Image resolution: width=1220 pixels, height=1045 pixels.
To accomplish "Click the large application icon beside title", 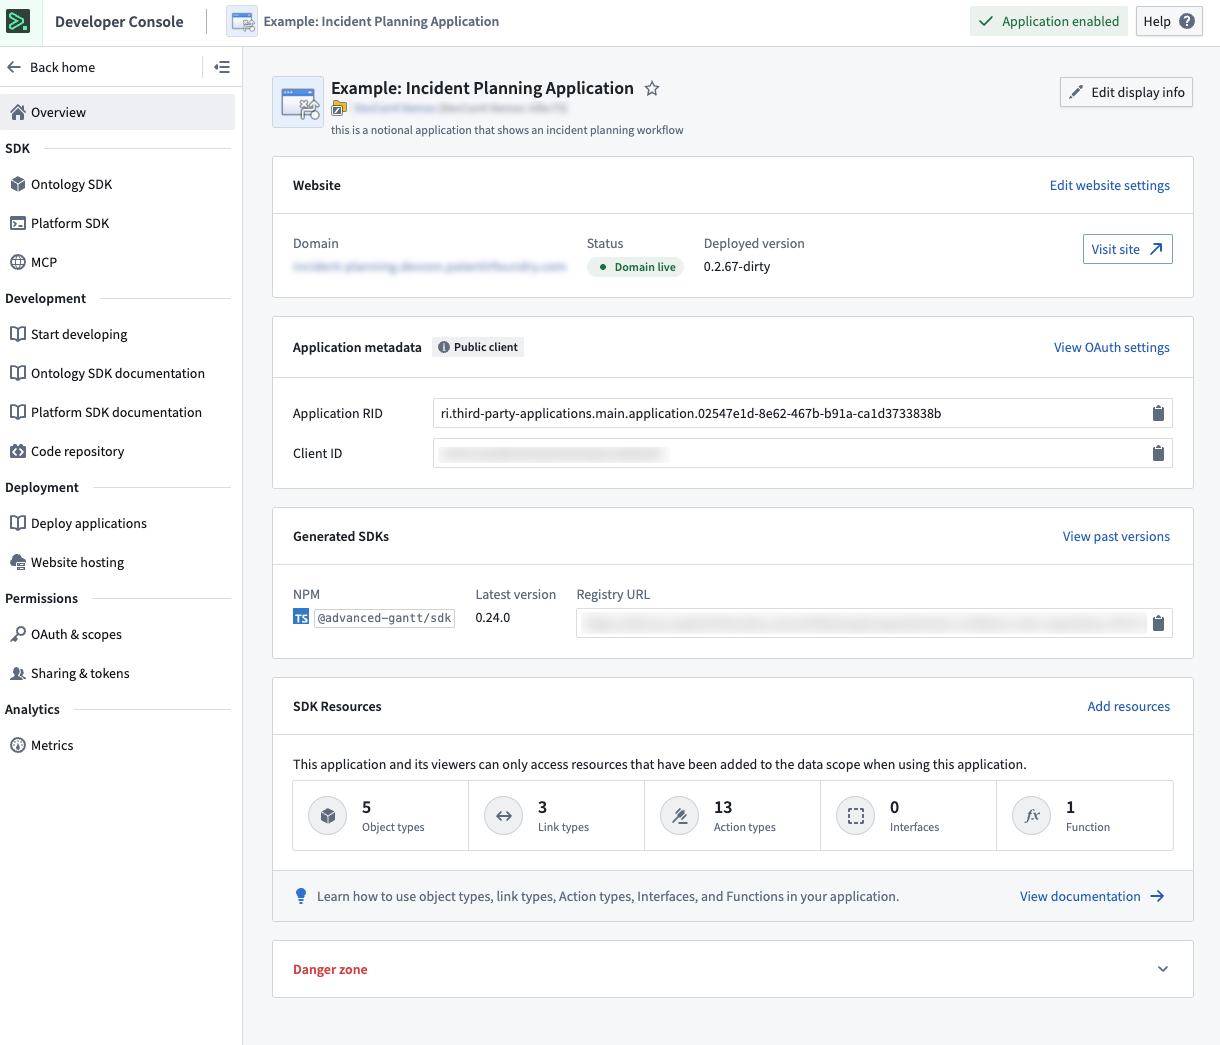I will (298, 102).
